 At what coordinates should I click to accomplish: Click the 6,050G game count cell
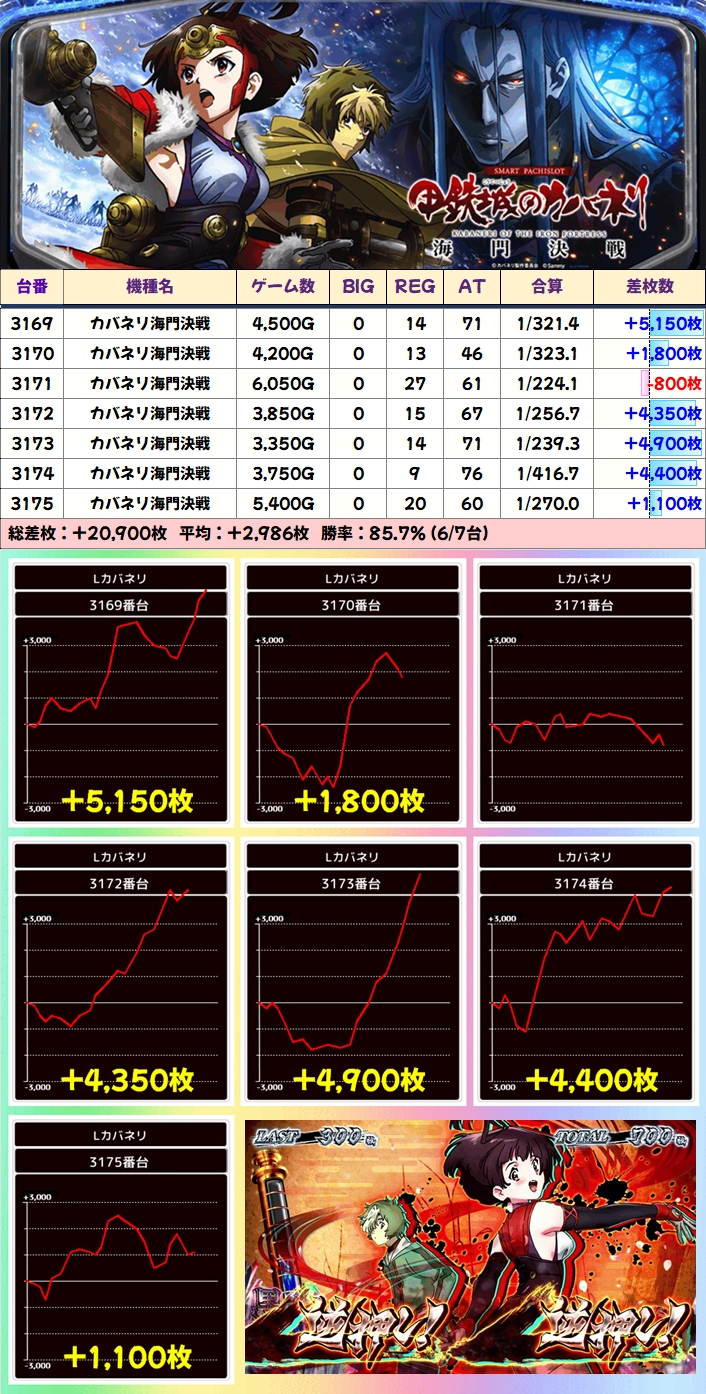(283, 383)
